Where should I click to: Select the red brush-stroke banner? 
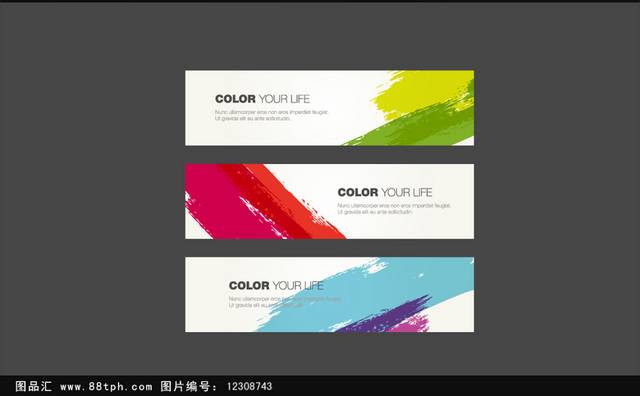point(329,201)
